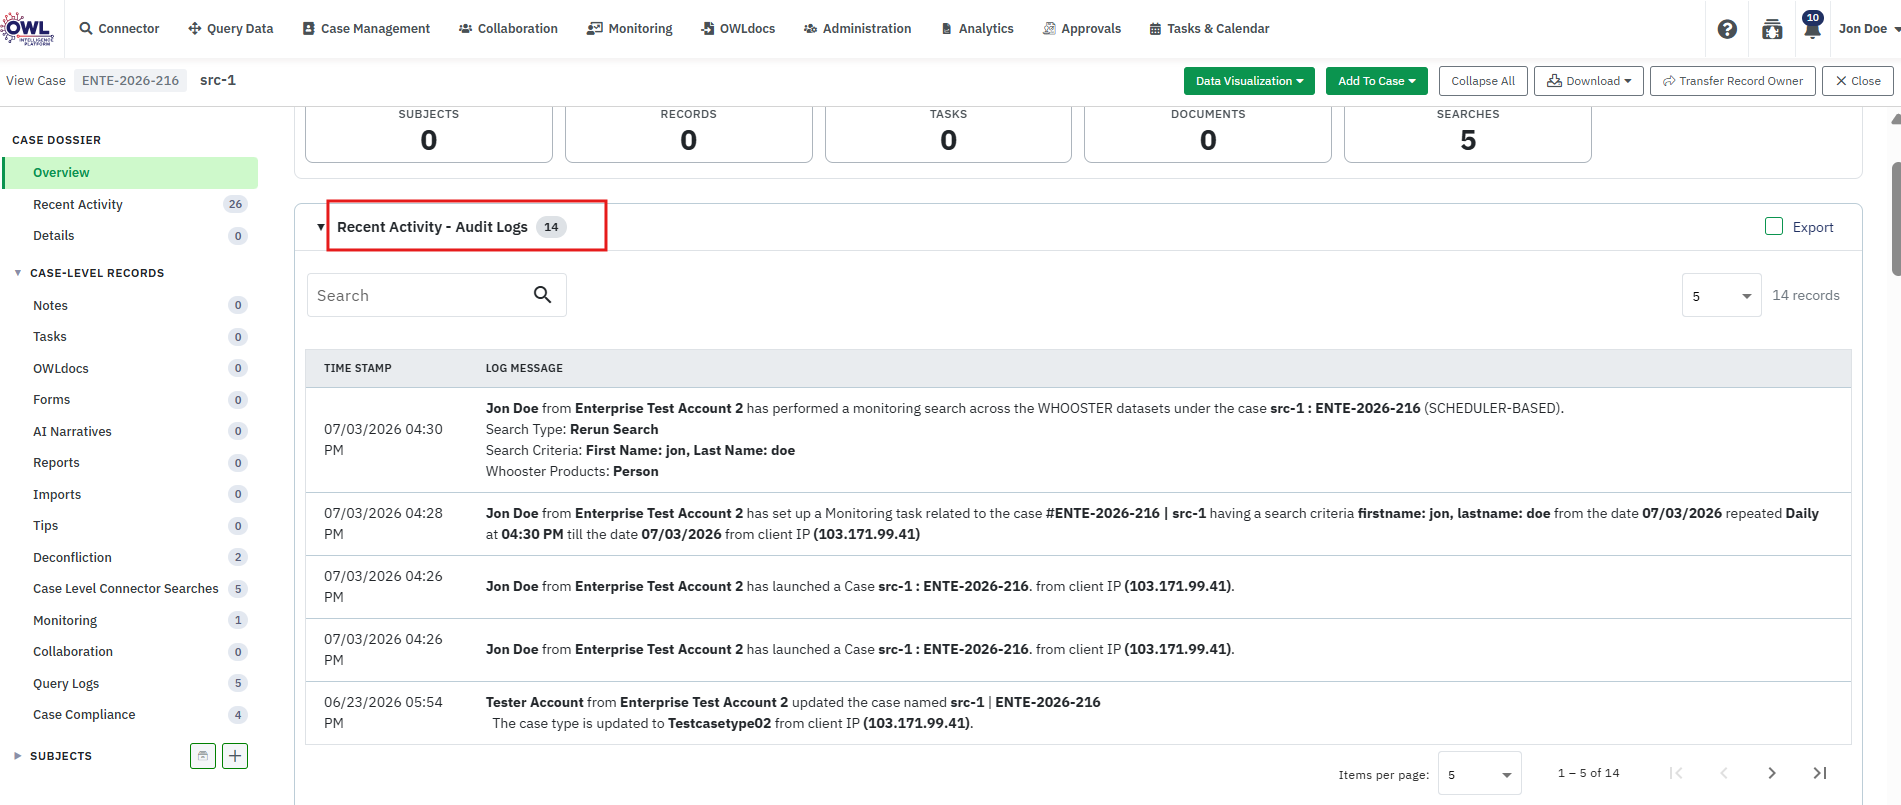1901x805 pixels.
Task: Open the Monitoring menu in top bar
Action: pos(630,29)
